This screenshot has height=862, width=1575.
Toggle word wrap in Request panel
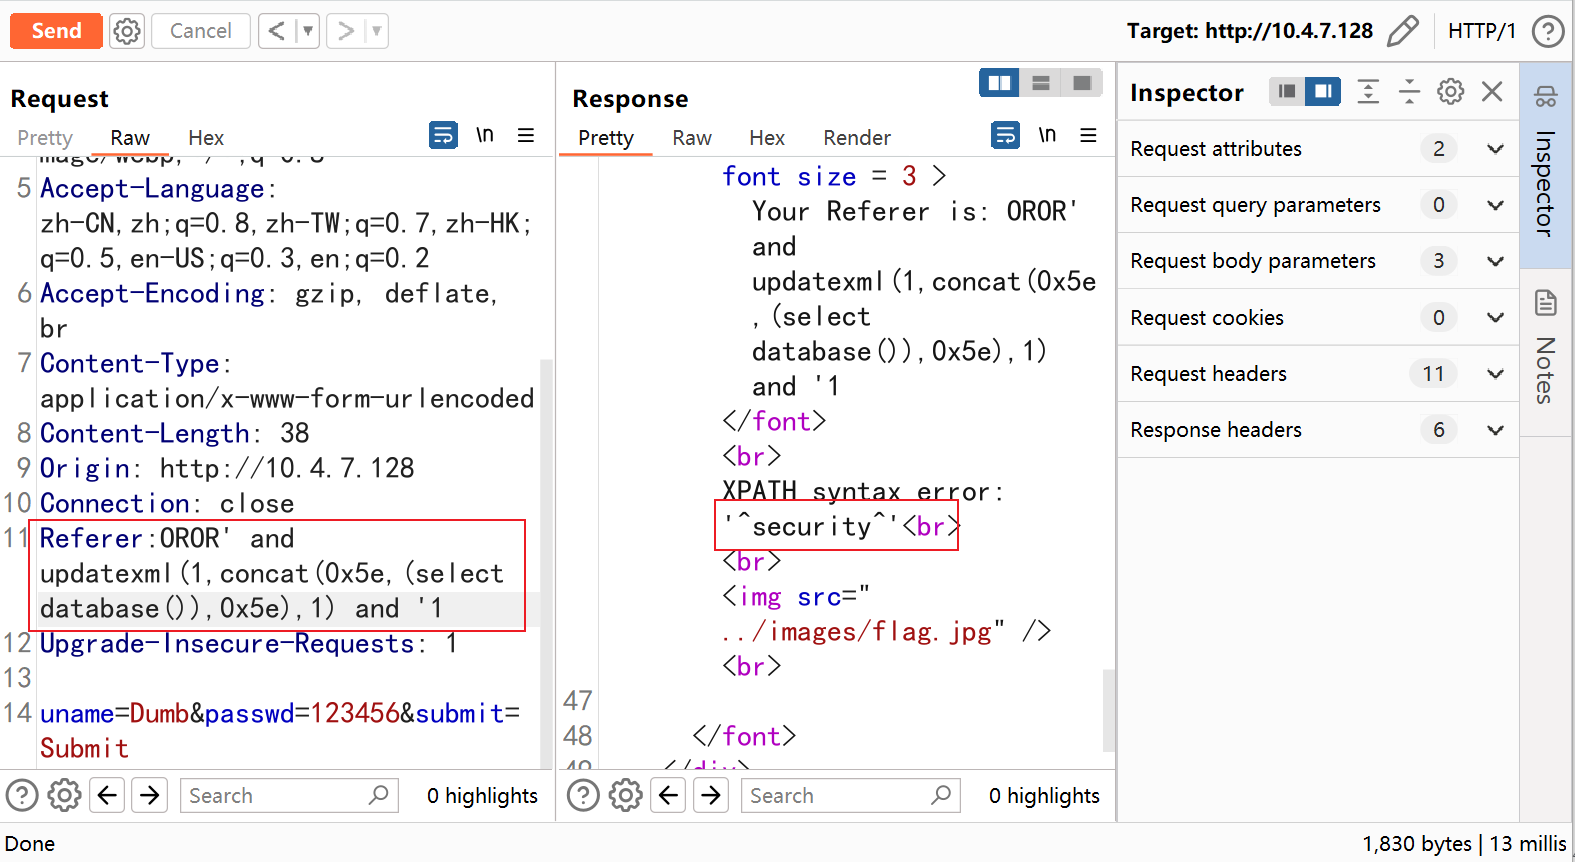443,135
